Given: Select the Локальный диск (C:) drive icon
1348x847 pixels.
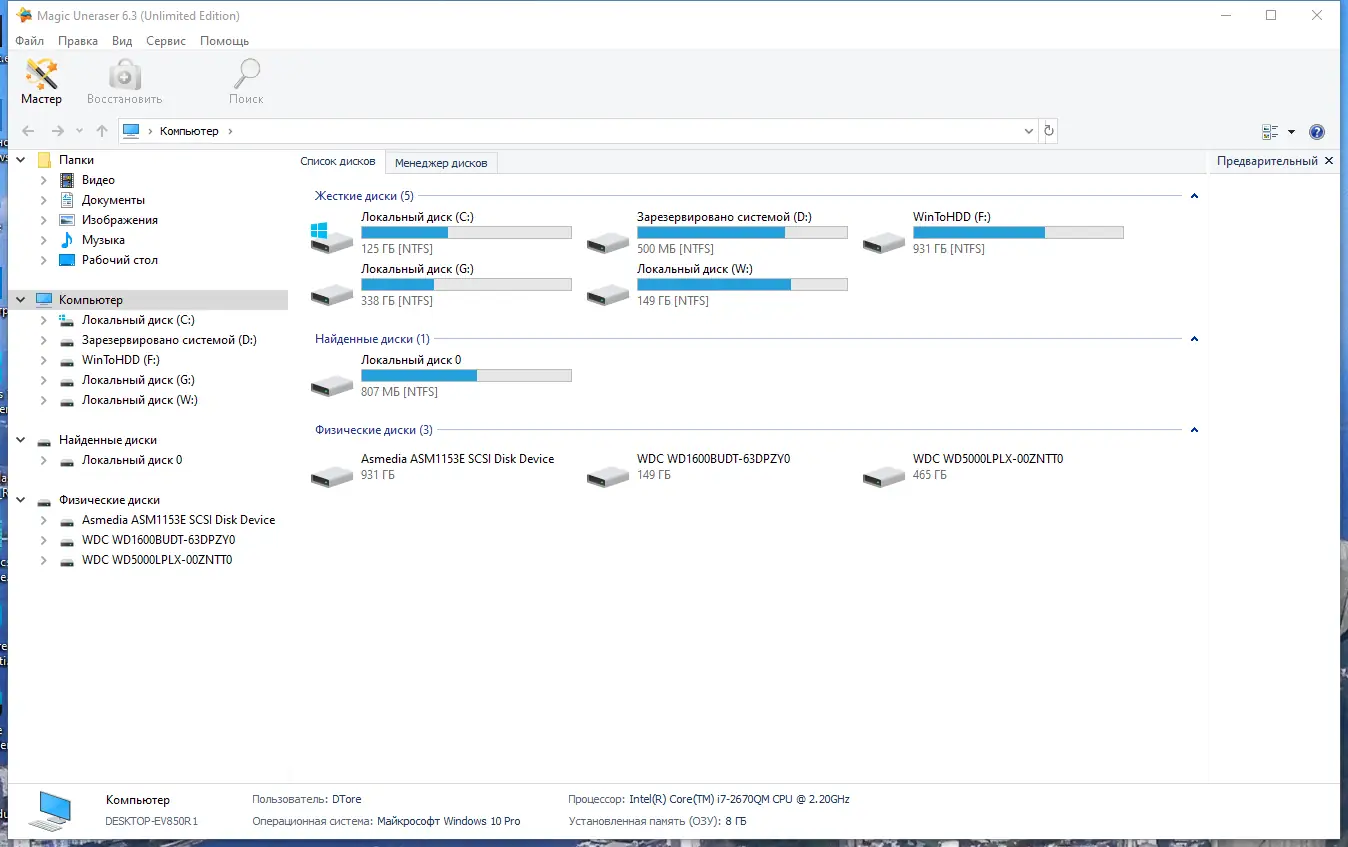Looking at the screenshot, I should [x=332, y=238].
